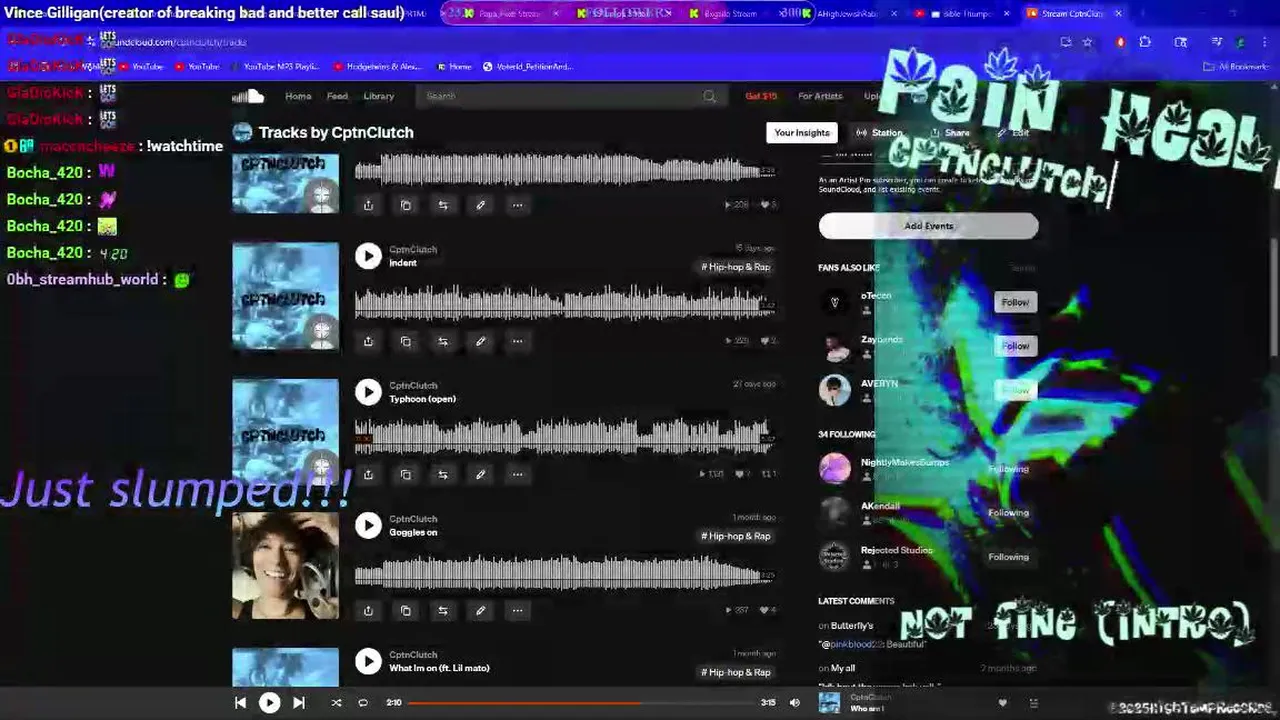Follow oTecen
This screenshot has height=720, width=1280.
pyautogui.click(x=1015, y=302)
